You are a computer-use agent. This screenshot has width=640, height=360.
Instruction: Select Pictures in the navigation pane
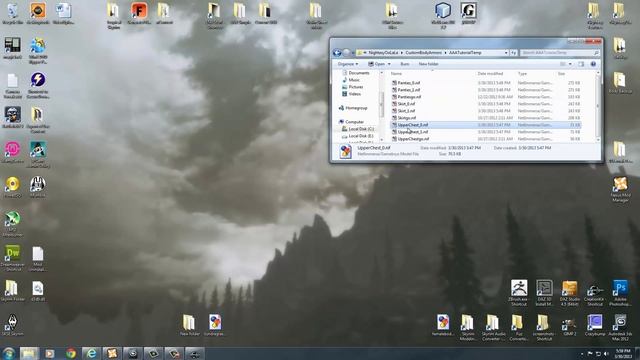pos(356,87)
